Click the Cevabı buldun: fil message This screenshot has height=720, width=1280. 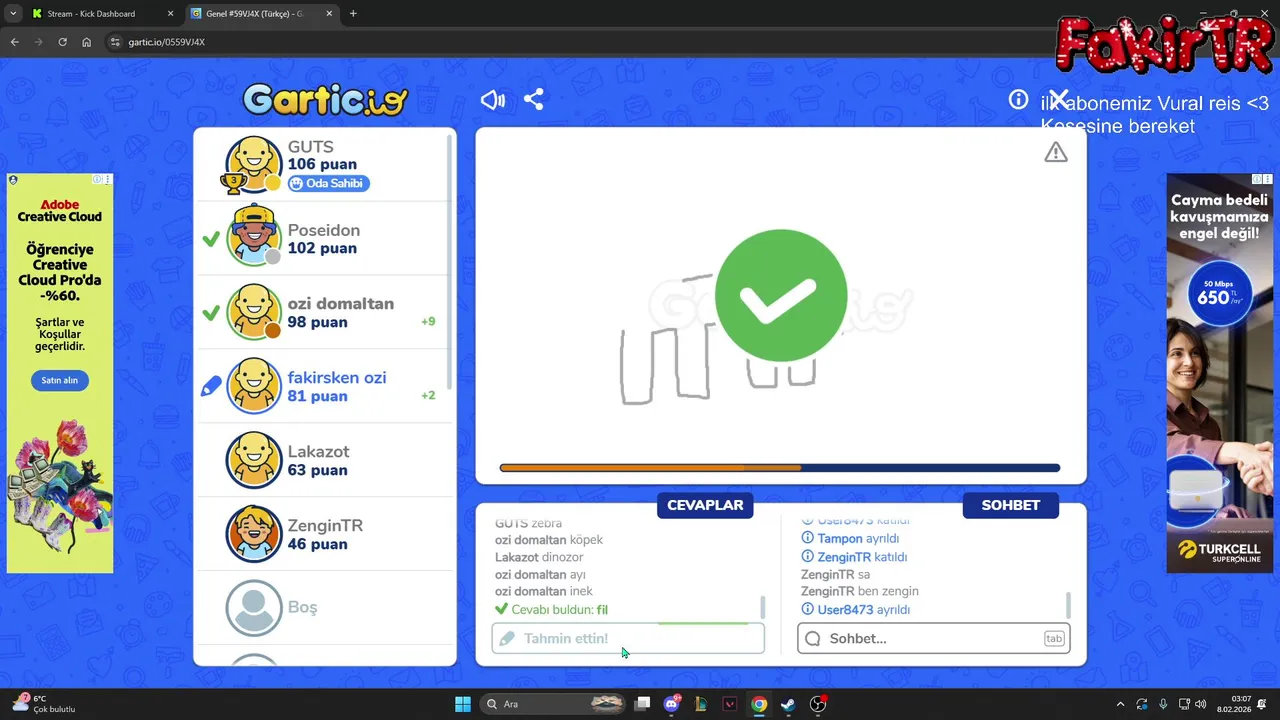[x=551, y=609]
